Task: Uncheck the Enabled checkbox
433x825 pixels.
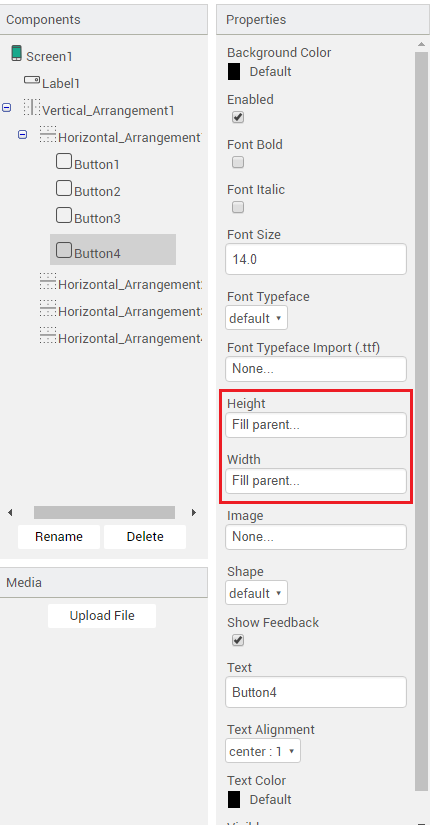Action: 238,117
